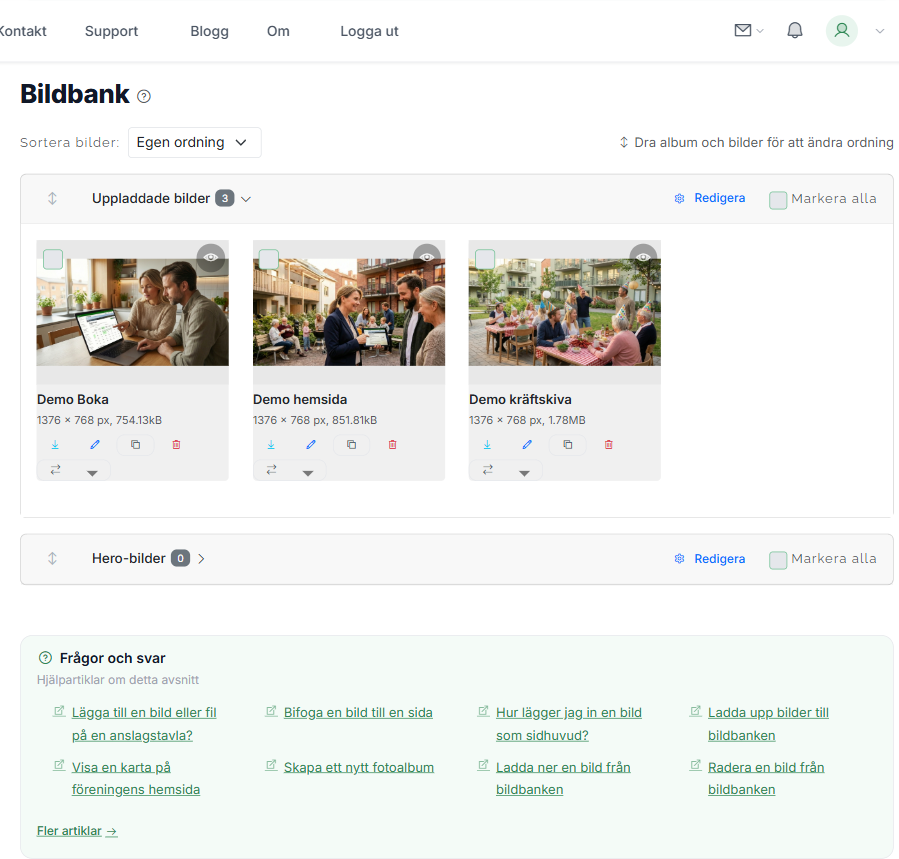This screenshot has height=859, width=899.
Task: Edit the Demo hemsida image with the pencil icon
Action: tap(310, 444)
